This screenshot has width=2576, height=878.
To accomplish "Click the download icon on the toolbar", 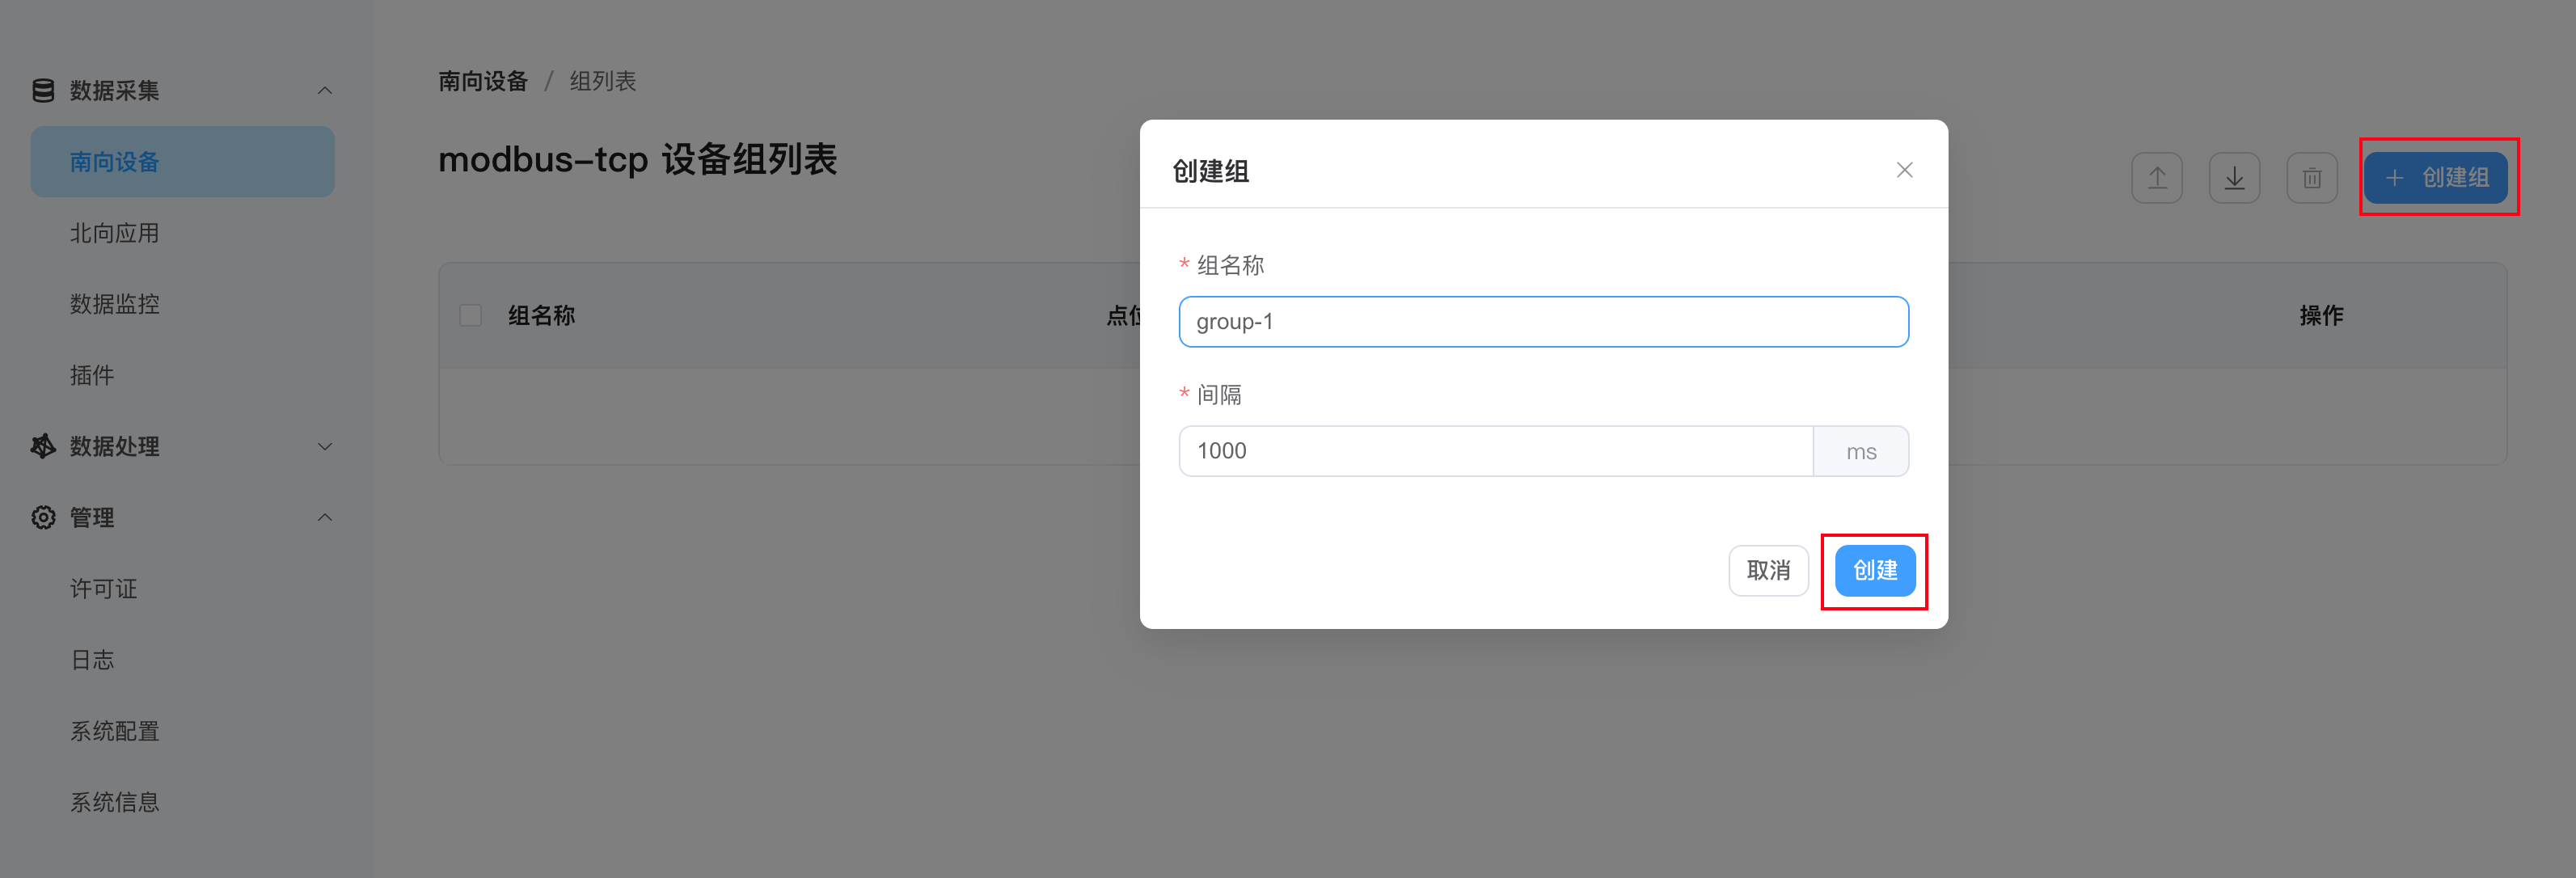I will tap(2235, 177).
